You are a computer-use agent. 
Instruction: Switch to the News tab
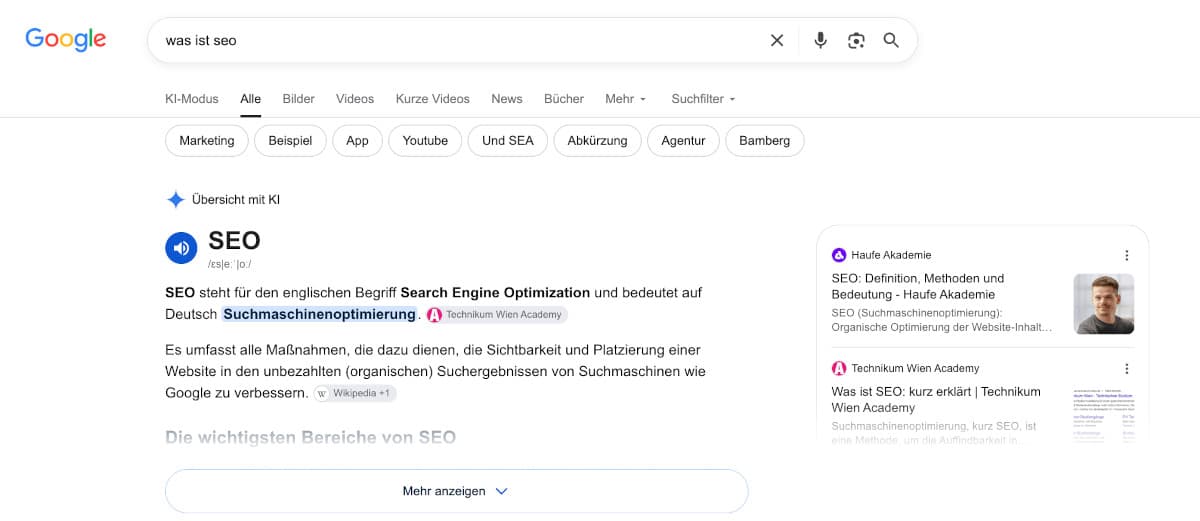[x=507, y=99]
